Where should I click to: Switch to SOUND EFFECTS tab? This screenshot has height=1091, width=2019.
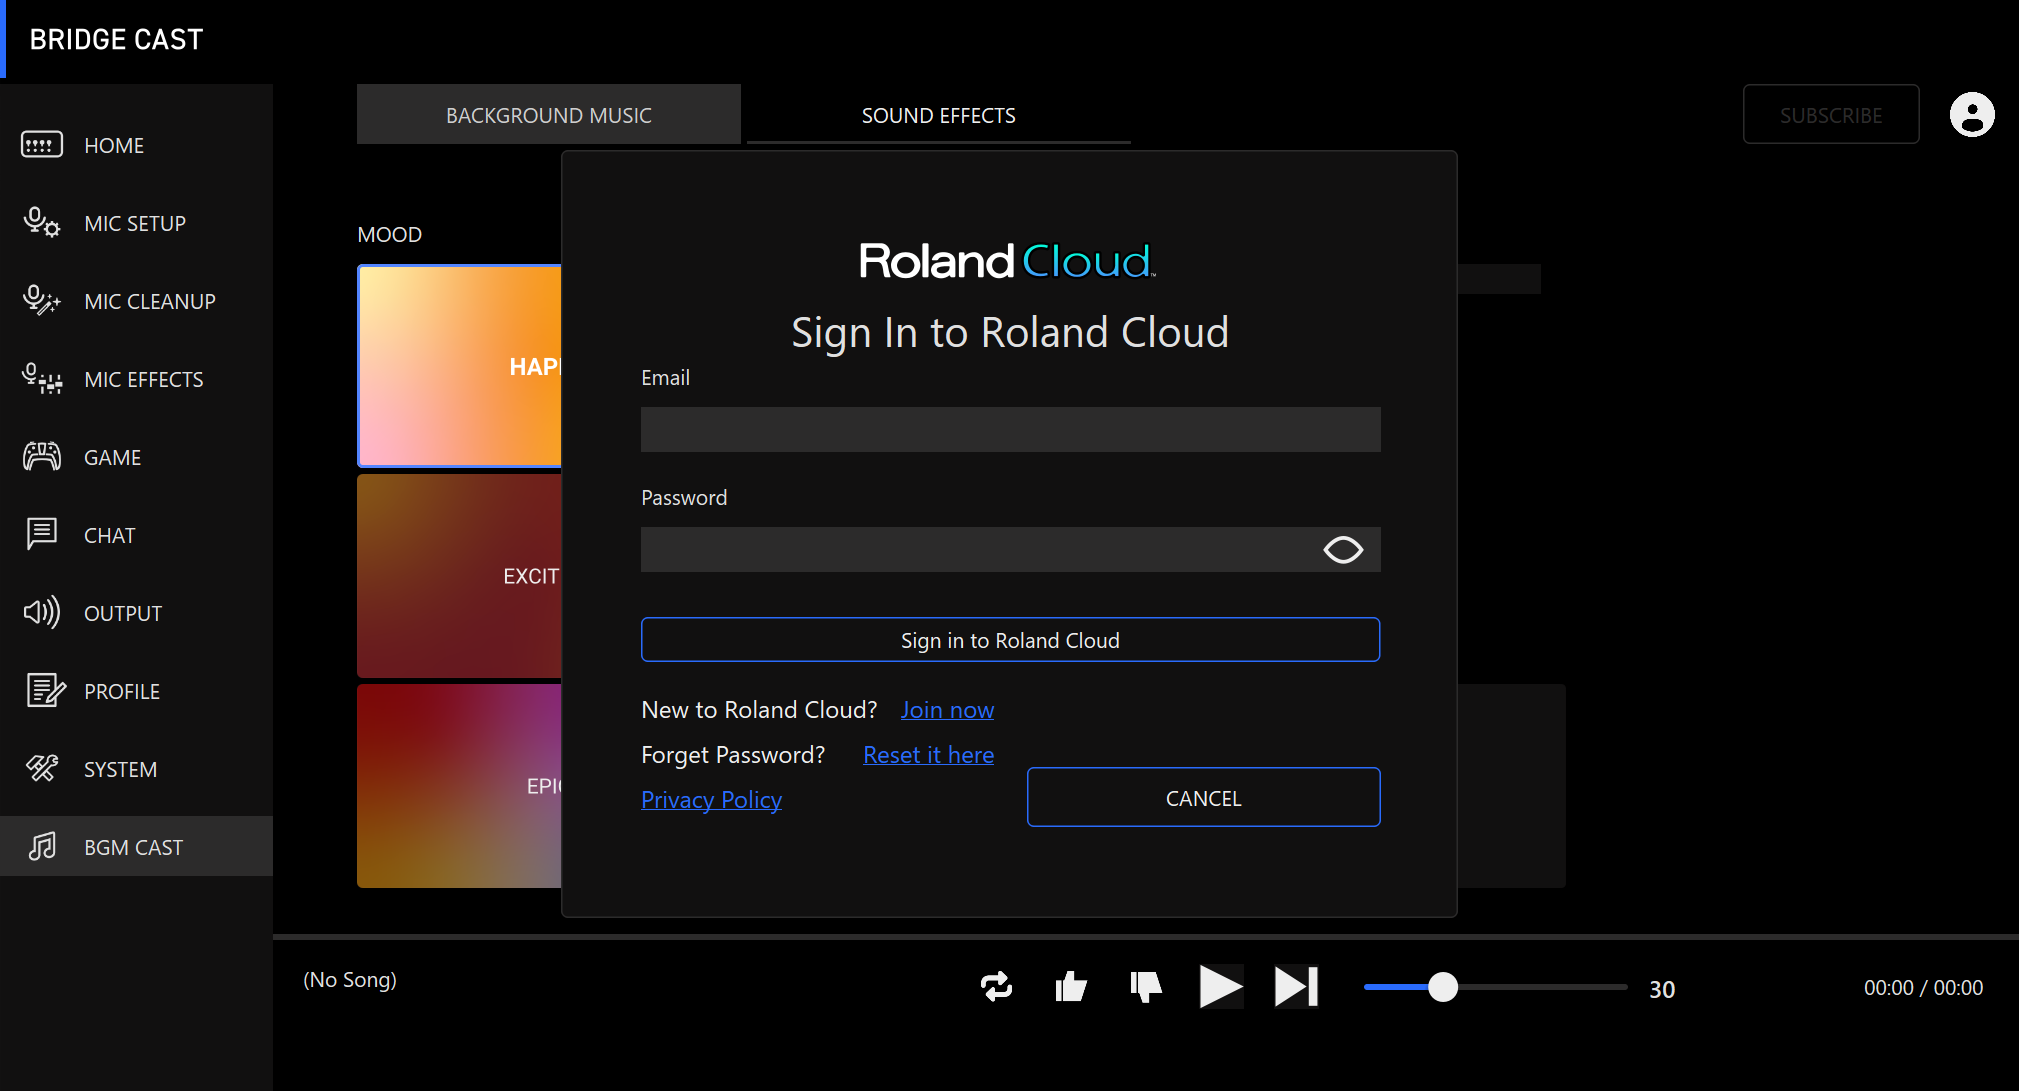coord(939,114)
